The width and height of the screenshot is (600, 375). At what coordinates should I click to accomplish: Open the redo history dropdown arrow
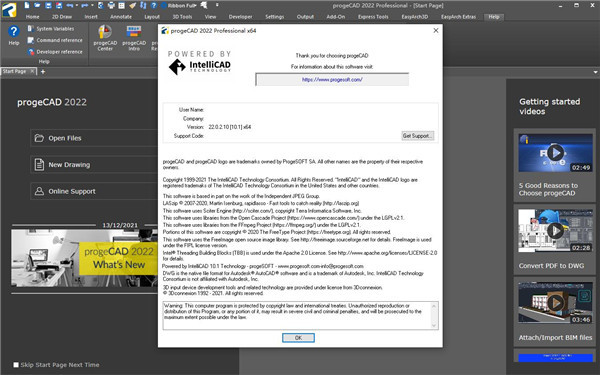tap(92, 5)
